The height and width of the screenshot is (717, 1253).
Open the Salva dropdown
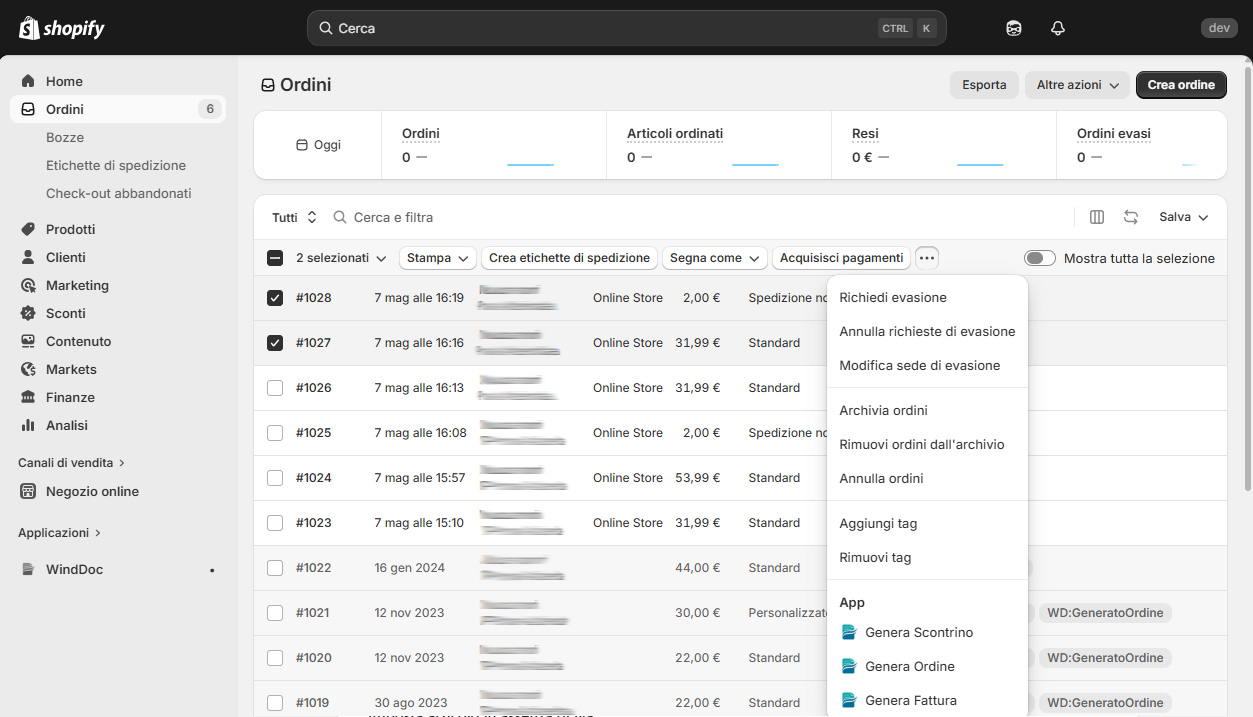1184,217
